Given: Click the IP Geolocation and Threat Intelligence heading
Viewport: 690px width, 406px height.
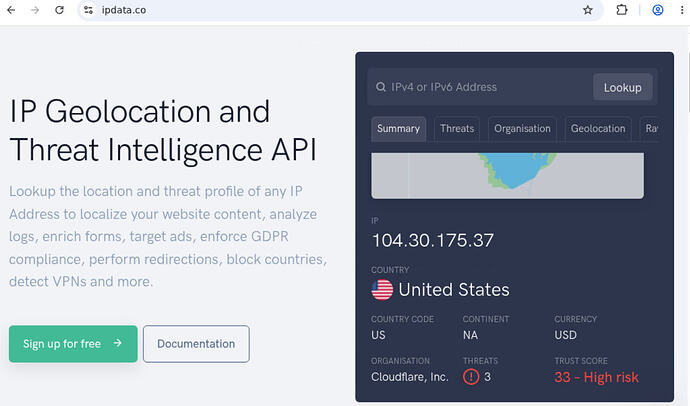Looking at the screenshot, I should (x=163, y=131).
